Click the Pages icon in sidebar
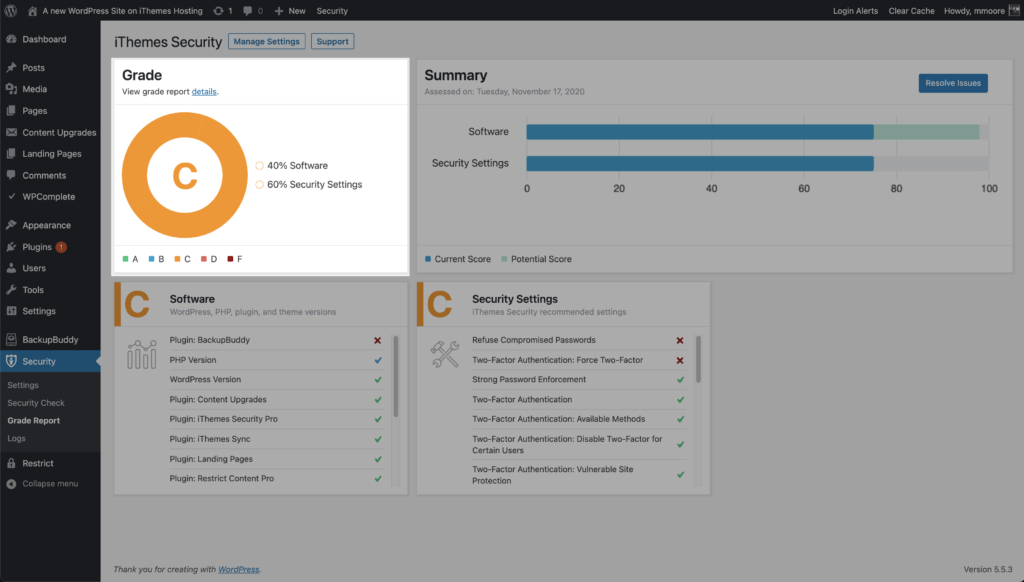Image resolution: width=1024 pixels, height=582 pixels. (11, 110)
